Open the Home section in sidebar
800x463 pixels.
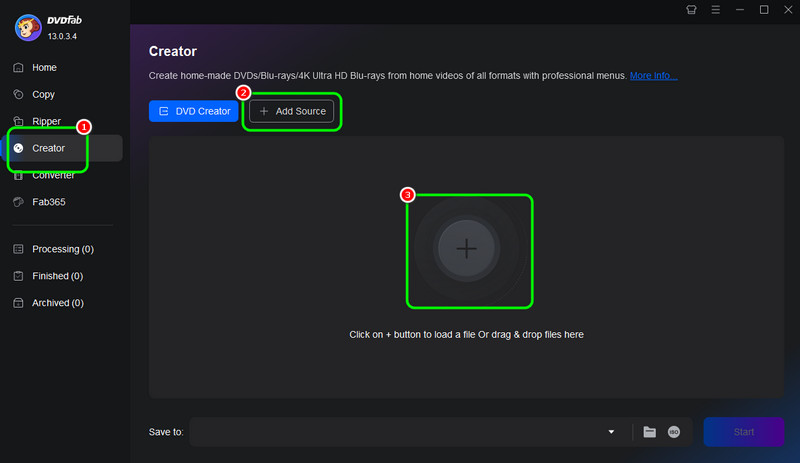pos(44,67)
